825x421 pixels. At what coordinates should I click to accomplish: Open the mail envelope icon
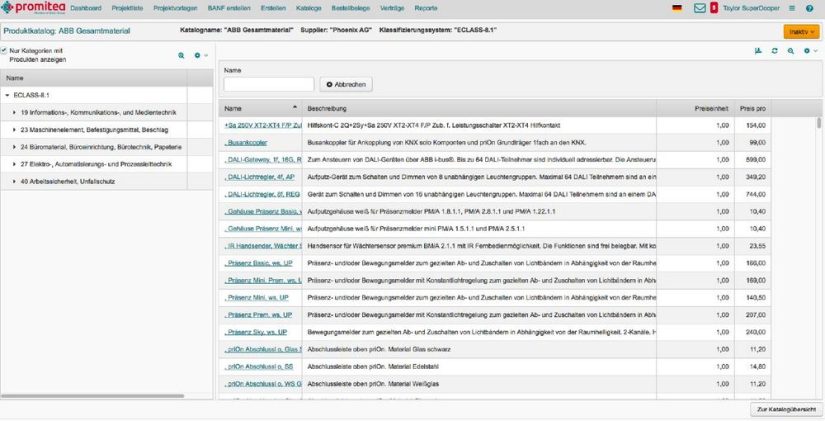click(699, 8)
